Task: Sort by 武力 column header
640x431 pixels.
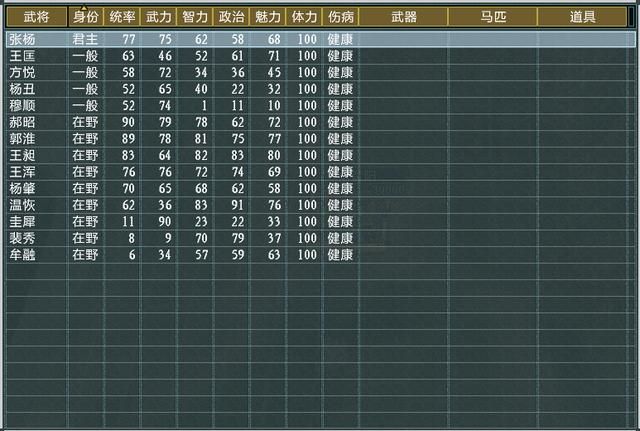Action: [x=158, y=17]
